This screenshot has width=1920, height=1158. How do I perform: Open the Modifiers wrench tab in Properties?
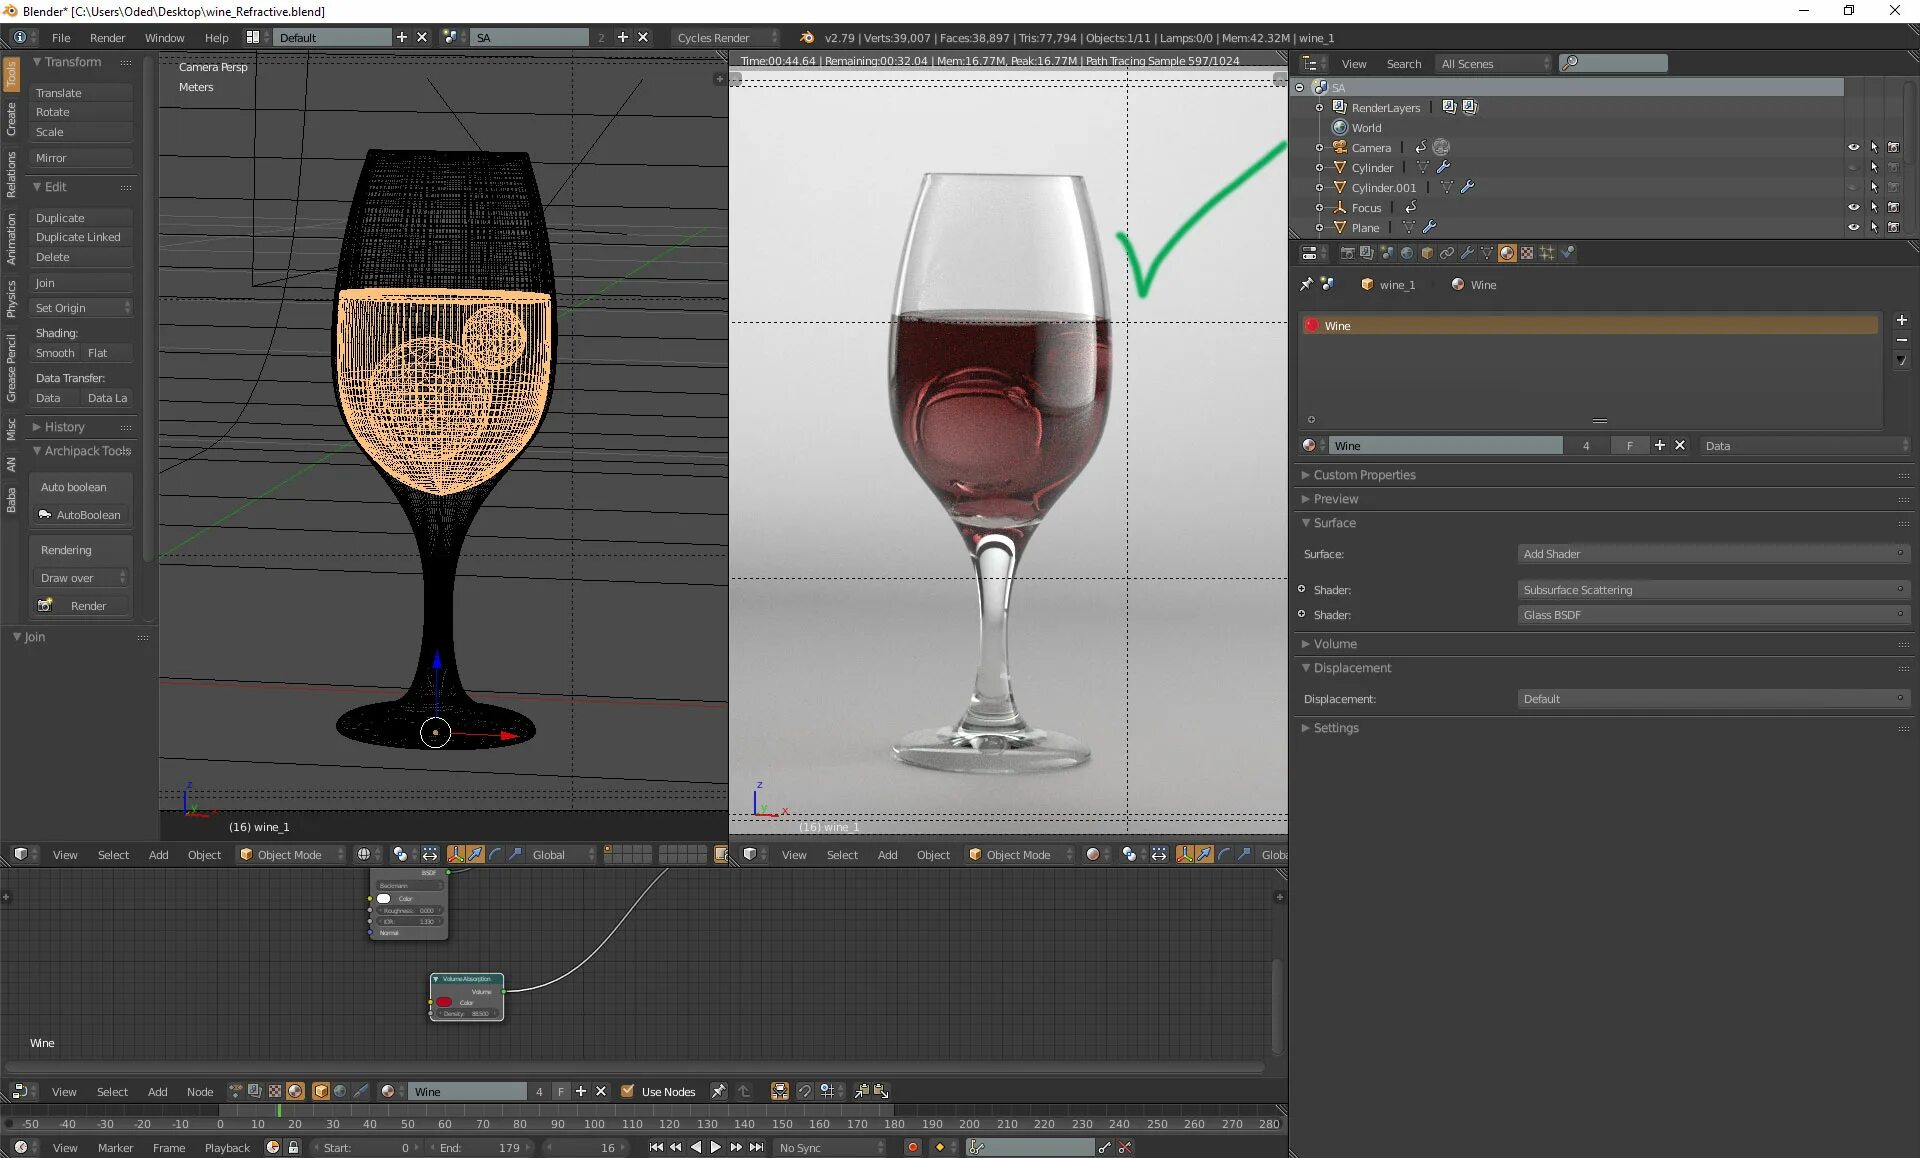pos(1467,253)
